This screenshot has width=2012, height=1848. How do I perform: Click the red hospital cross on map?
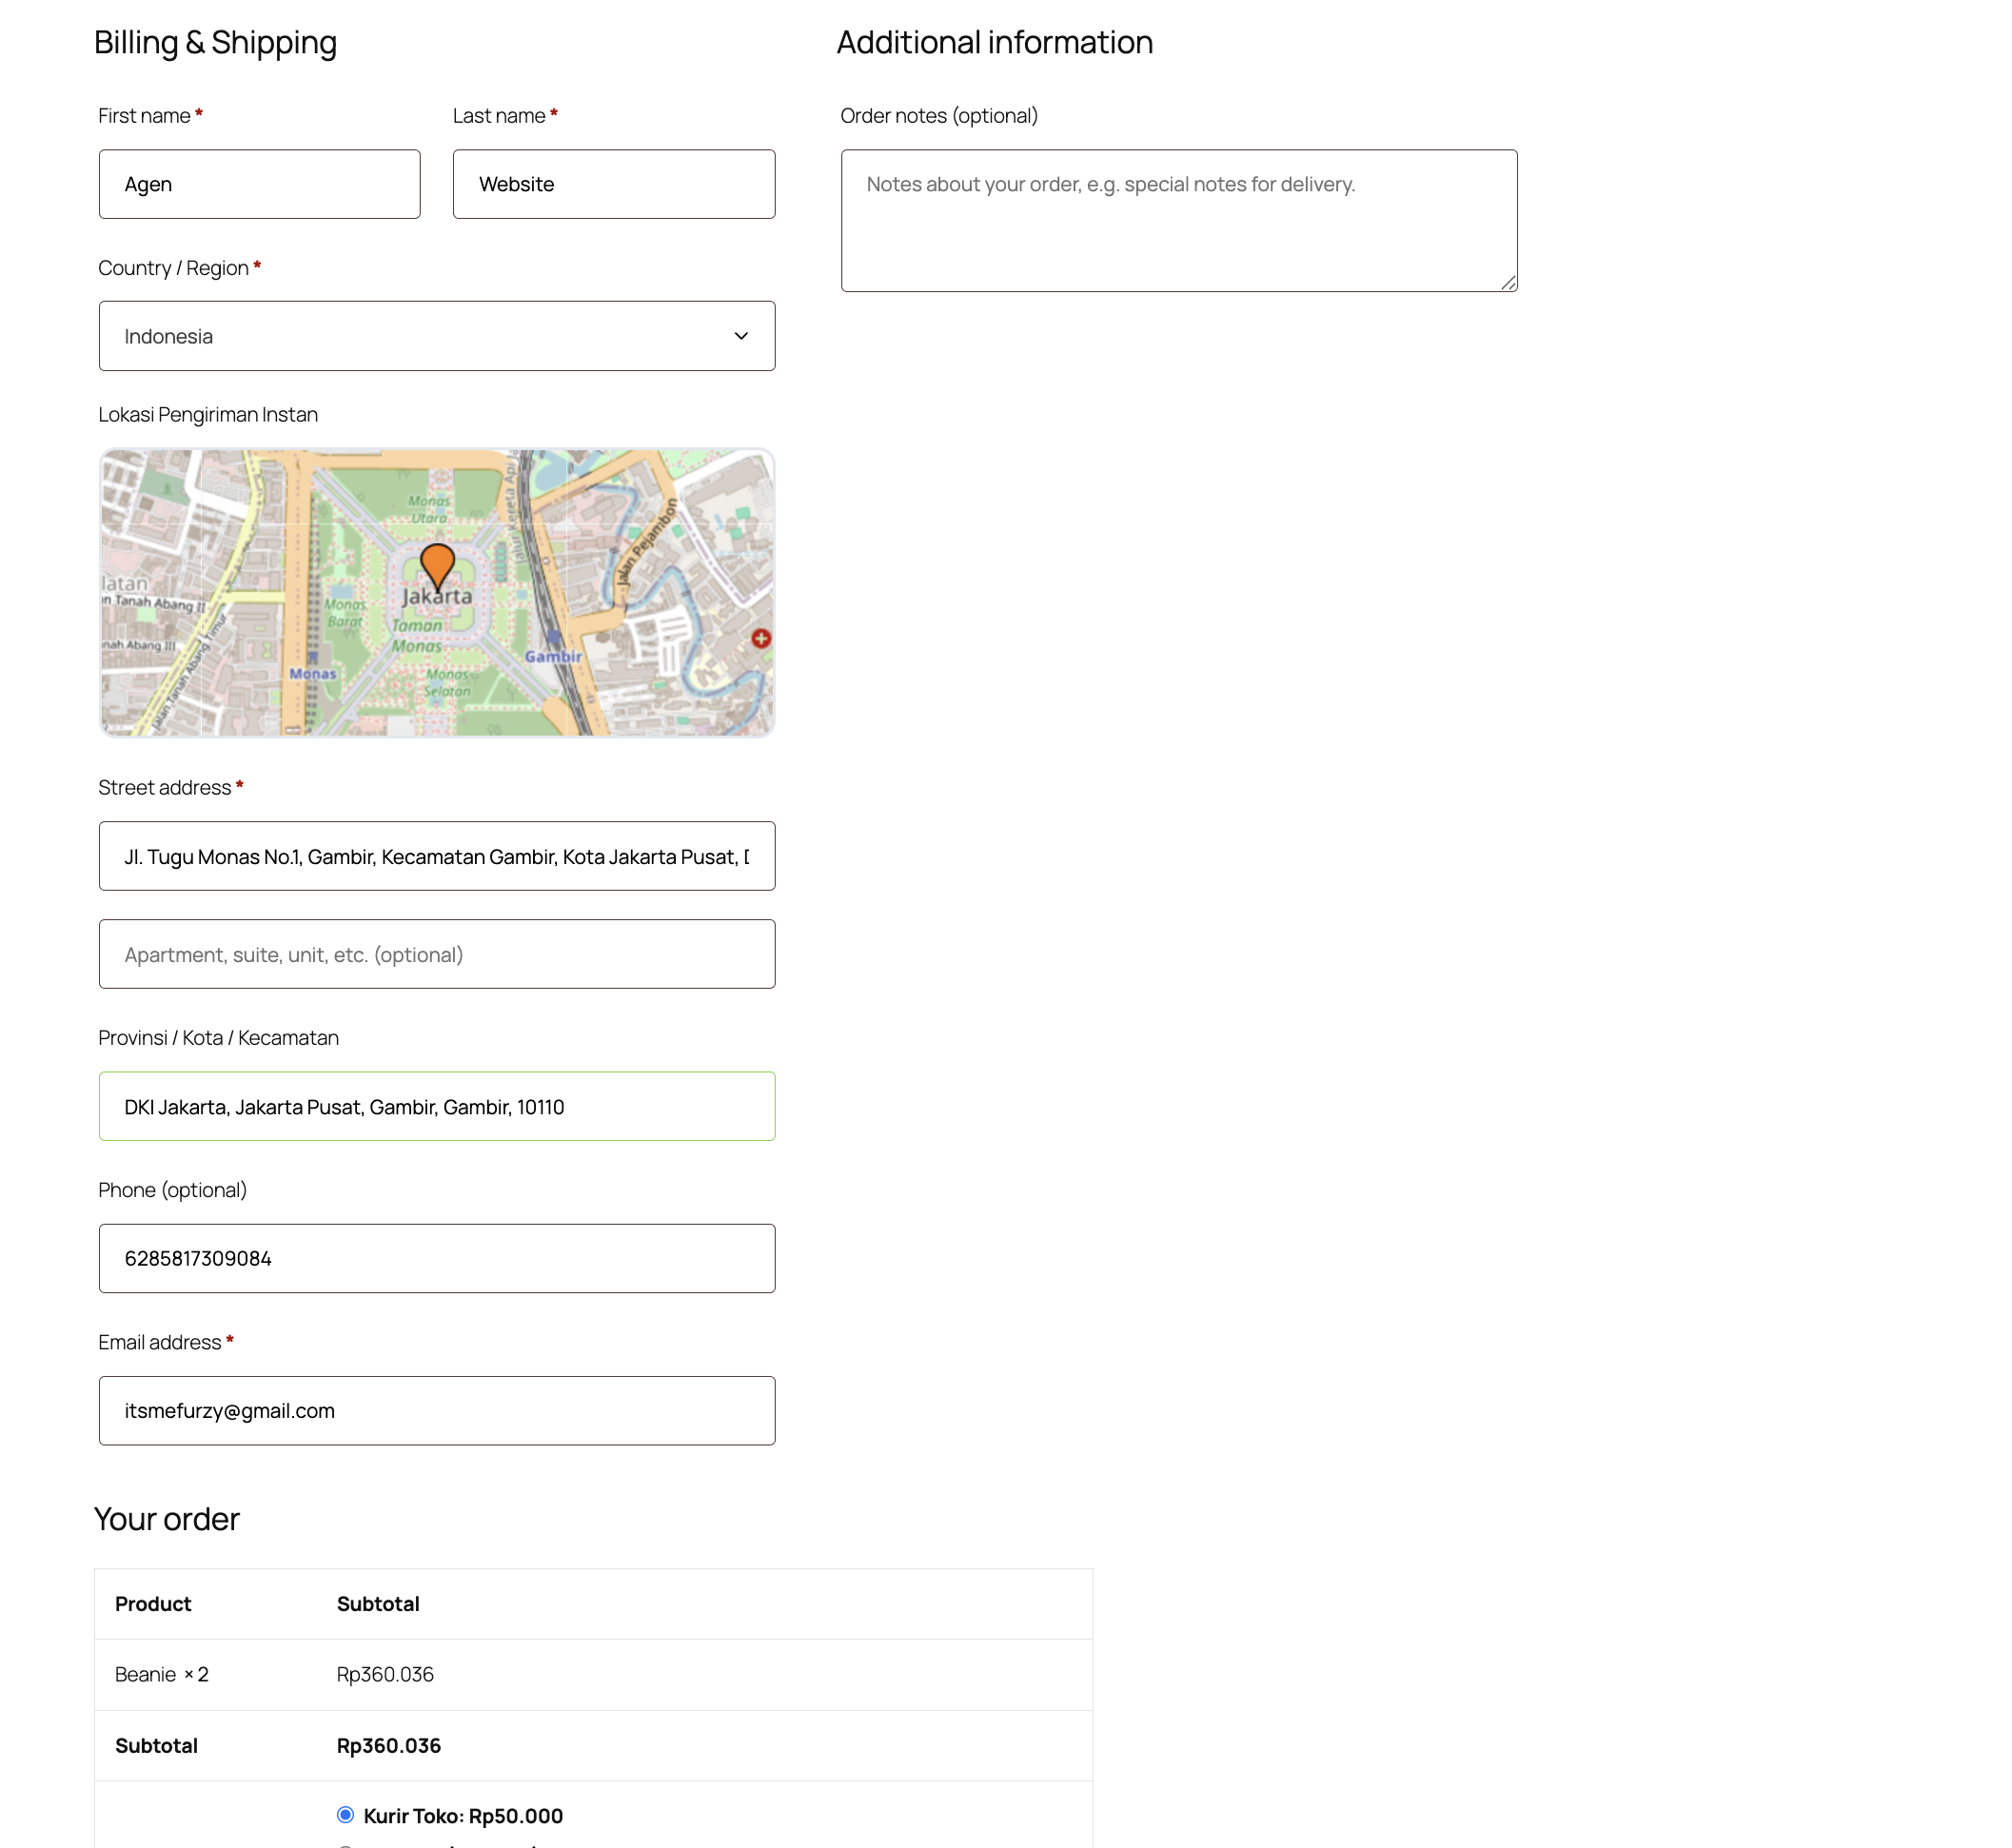click(x=761, y=638)
